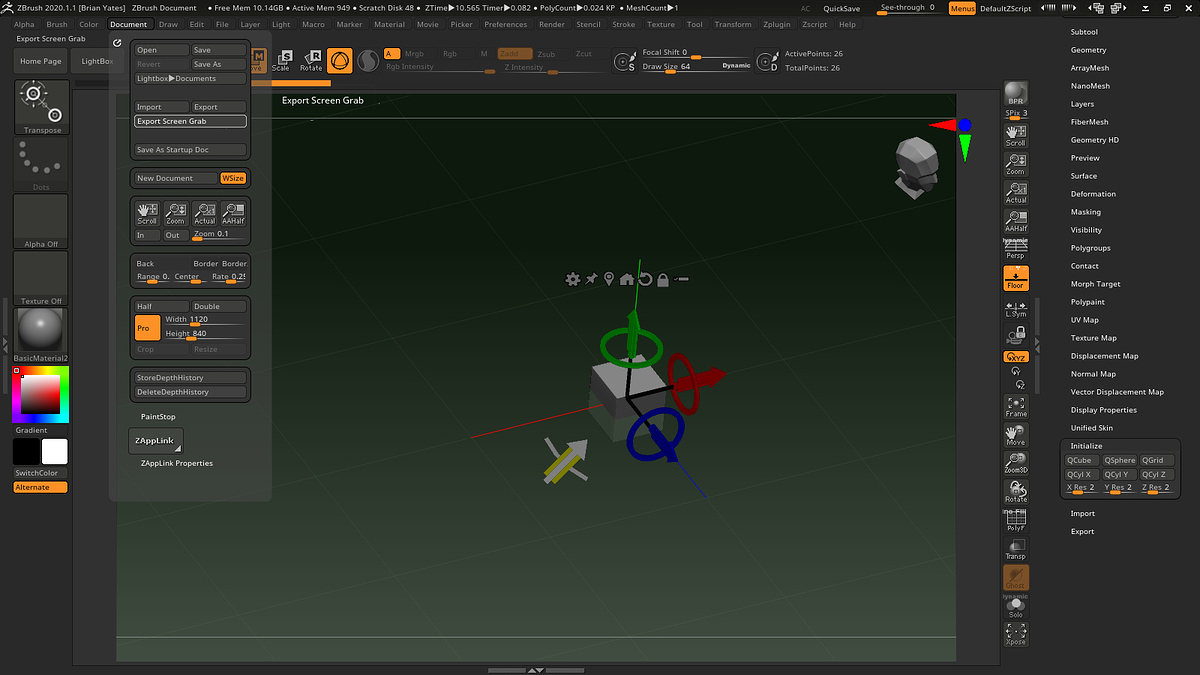Toggle the orange Gizmo 3D icon
The width and height of the screenshot is (1200, 675).
click(x=340, y=61)
